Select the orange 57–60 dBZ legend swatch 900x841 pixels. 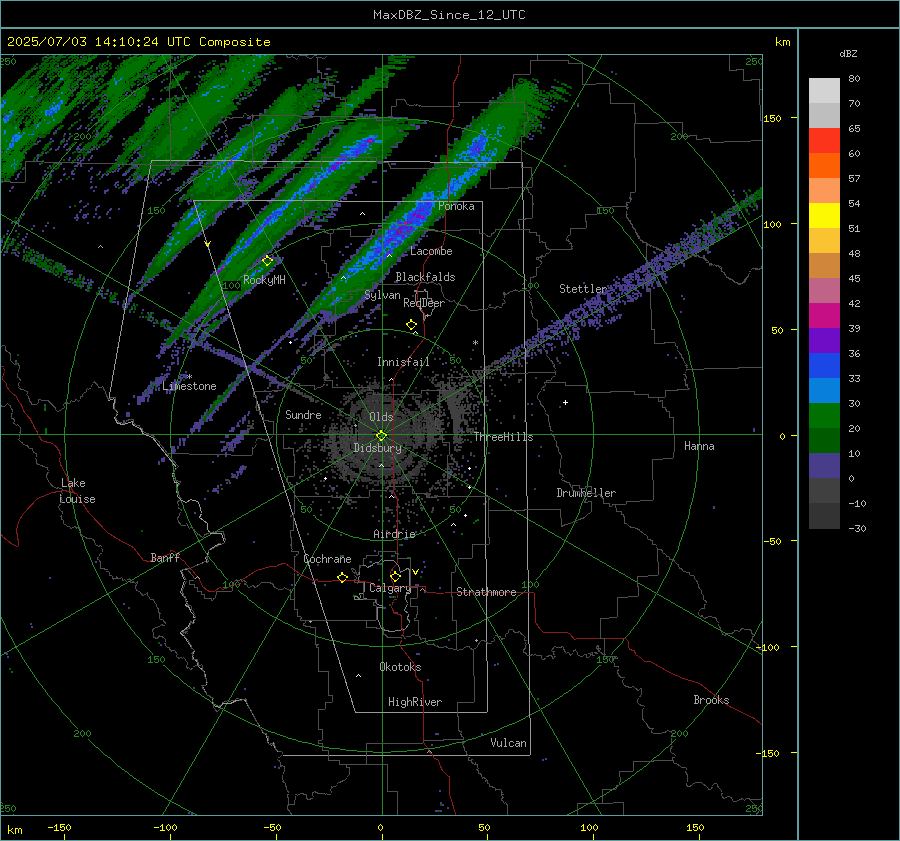click(x=824, y=166)
